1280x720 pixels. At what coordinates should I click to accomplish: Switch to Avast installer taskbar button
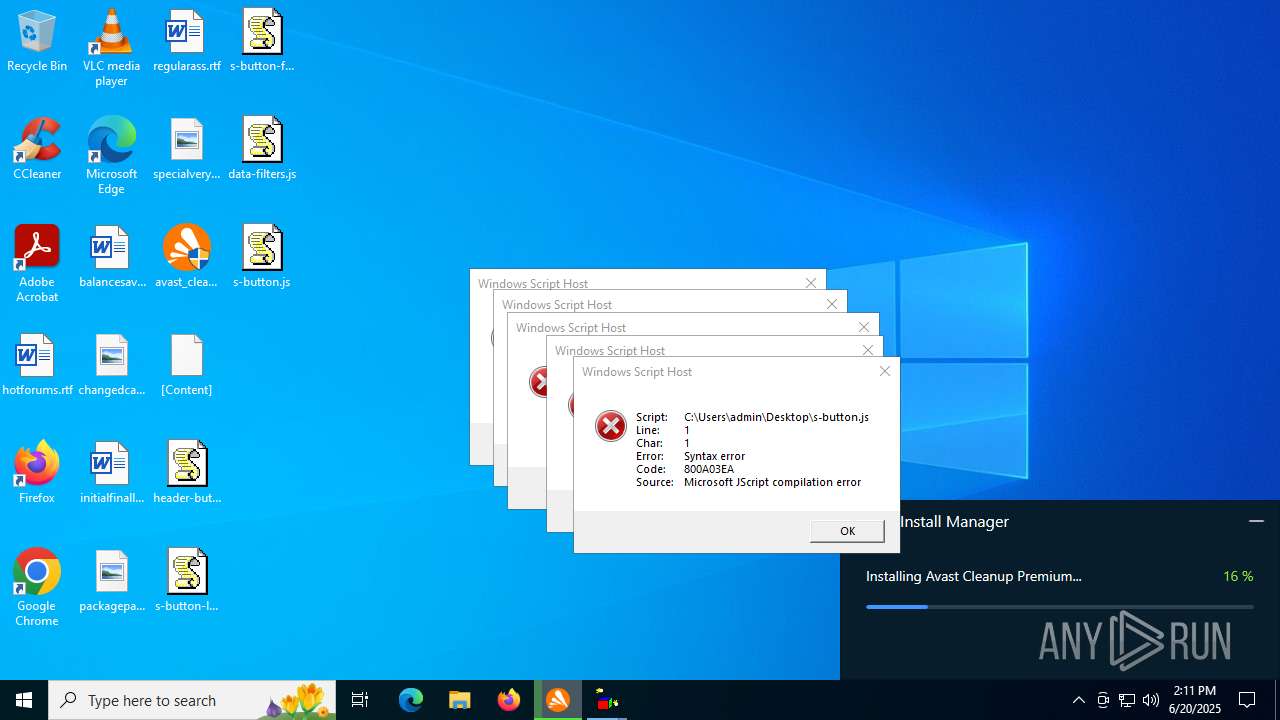[x=558, y=700]
